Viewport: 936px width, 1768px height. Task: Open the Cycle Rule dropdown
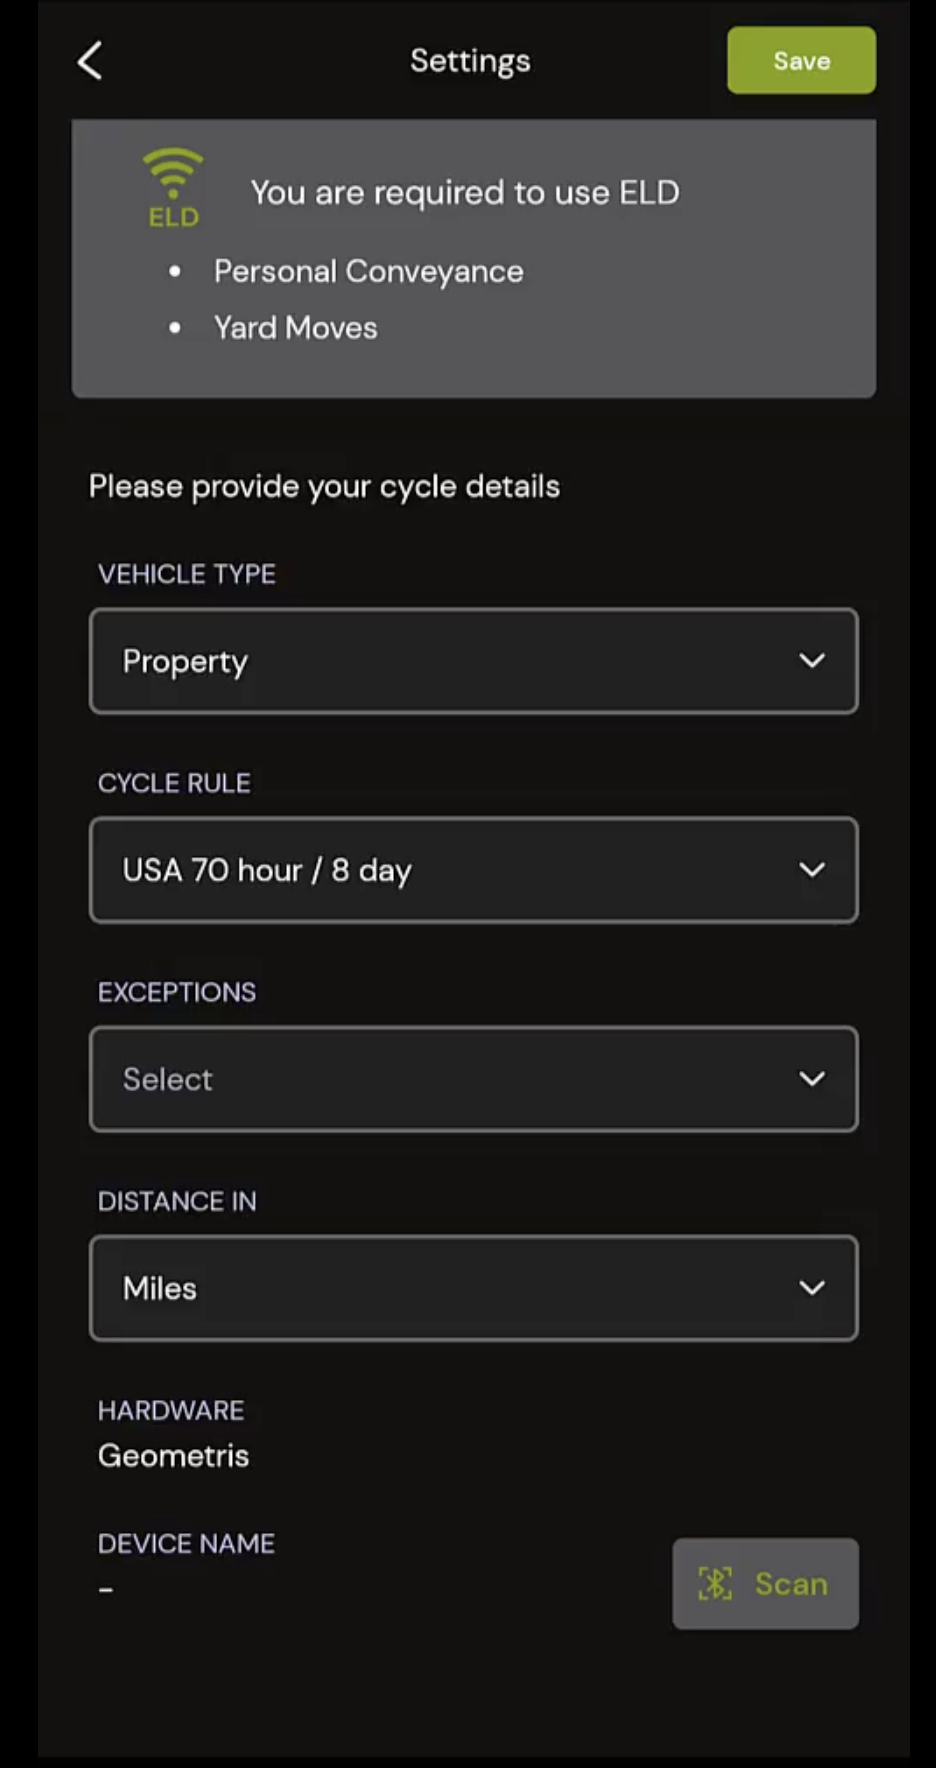pos(473,869)
